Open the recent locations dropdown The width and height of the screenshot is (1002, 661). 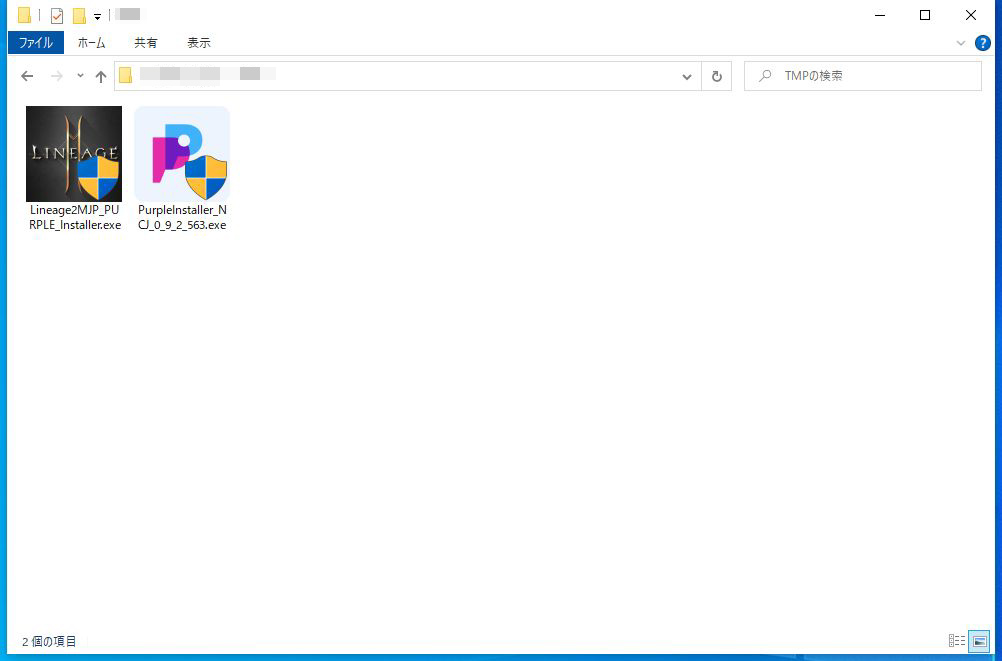[80, 75]
